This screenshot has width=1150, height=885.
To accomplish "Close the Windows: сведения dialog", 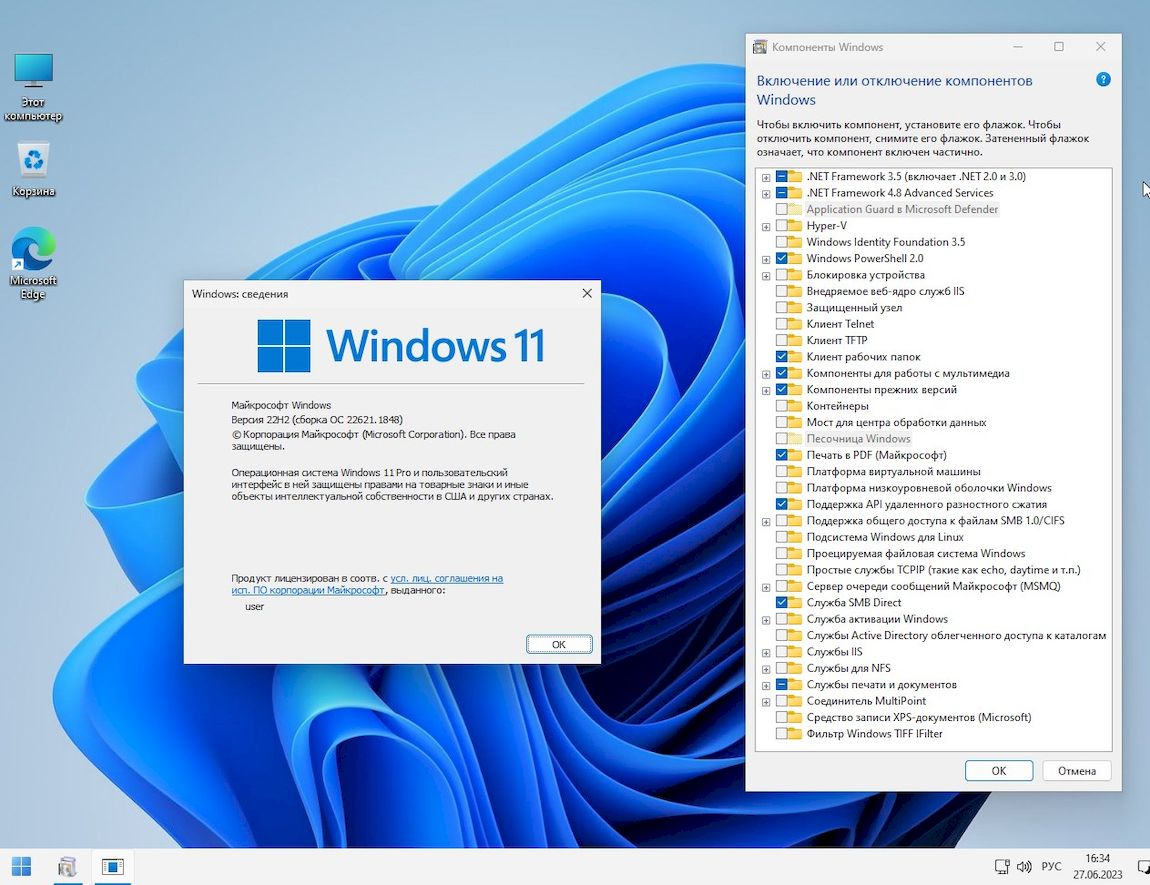I will pyautogui.click(x=587, y=293).
